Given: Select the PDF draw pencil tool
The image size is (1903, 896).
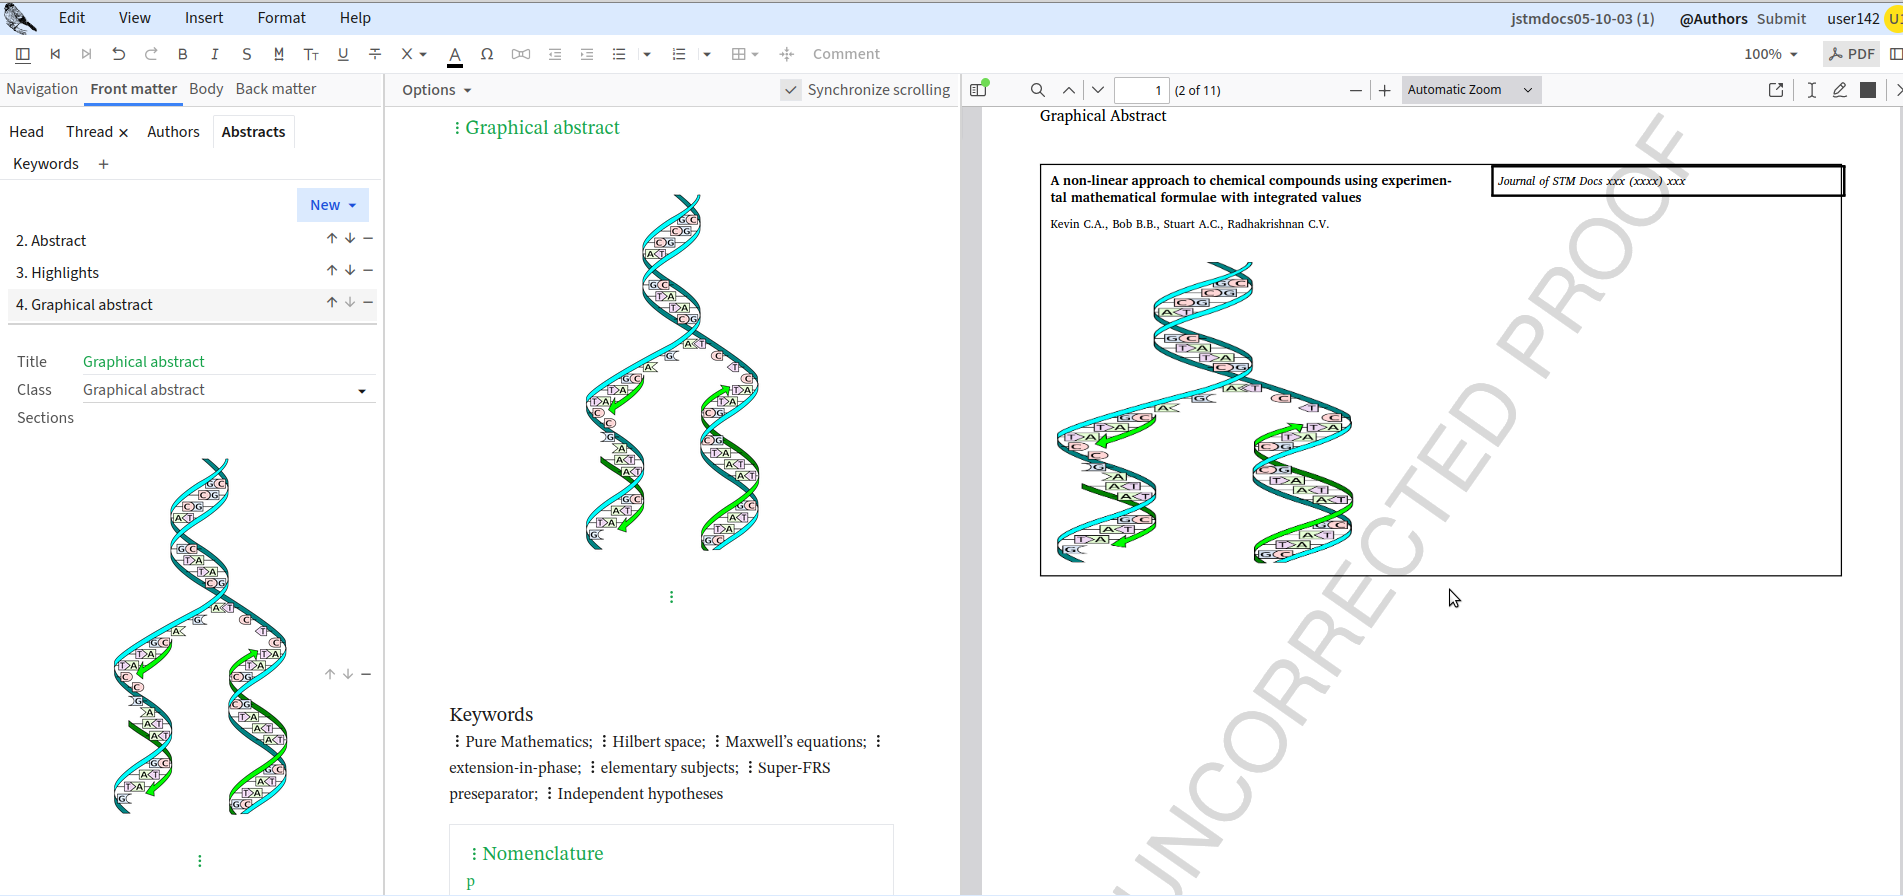Looking at the screenshot, I should tap(1839, 90).
